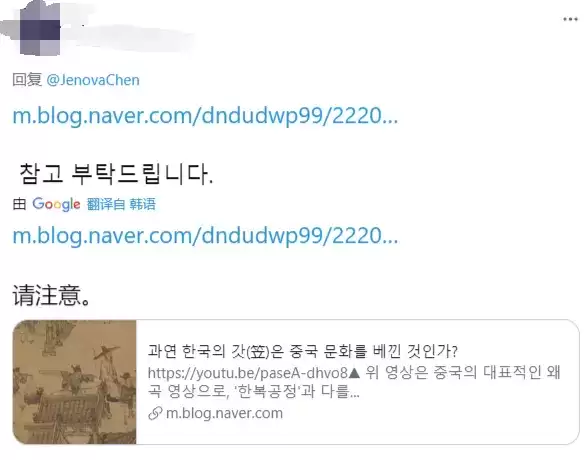584x460 pixels.
Task: Click the '한복공정' description line in card
Action: (254, 391)
